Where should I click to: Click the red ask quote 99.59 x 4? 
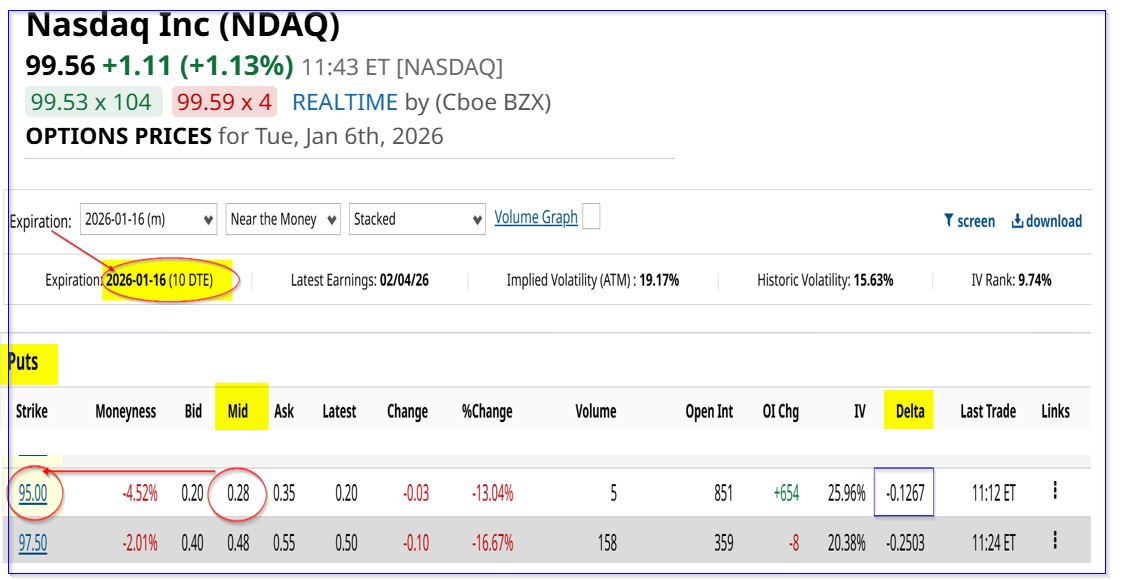click(x=225, y=102)
